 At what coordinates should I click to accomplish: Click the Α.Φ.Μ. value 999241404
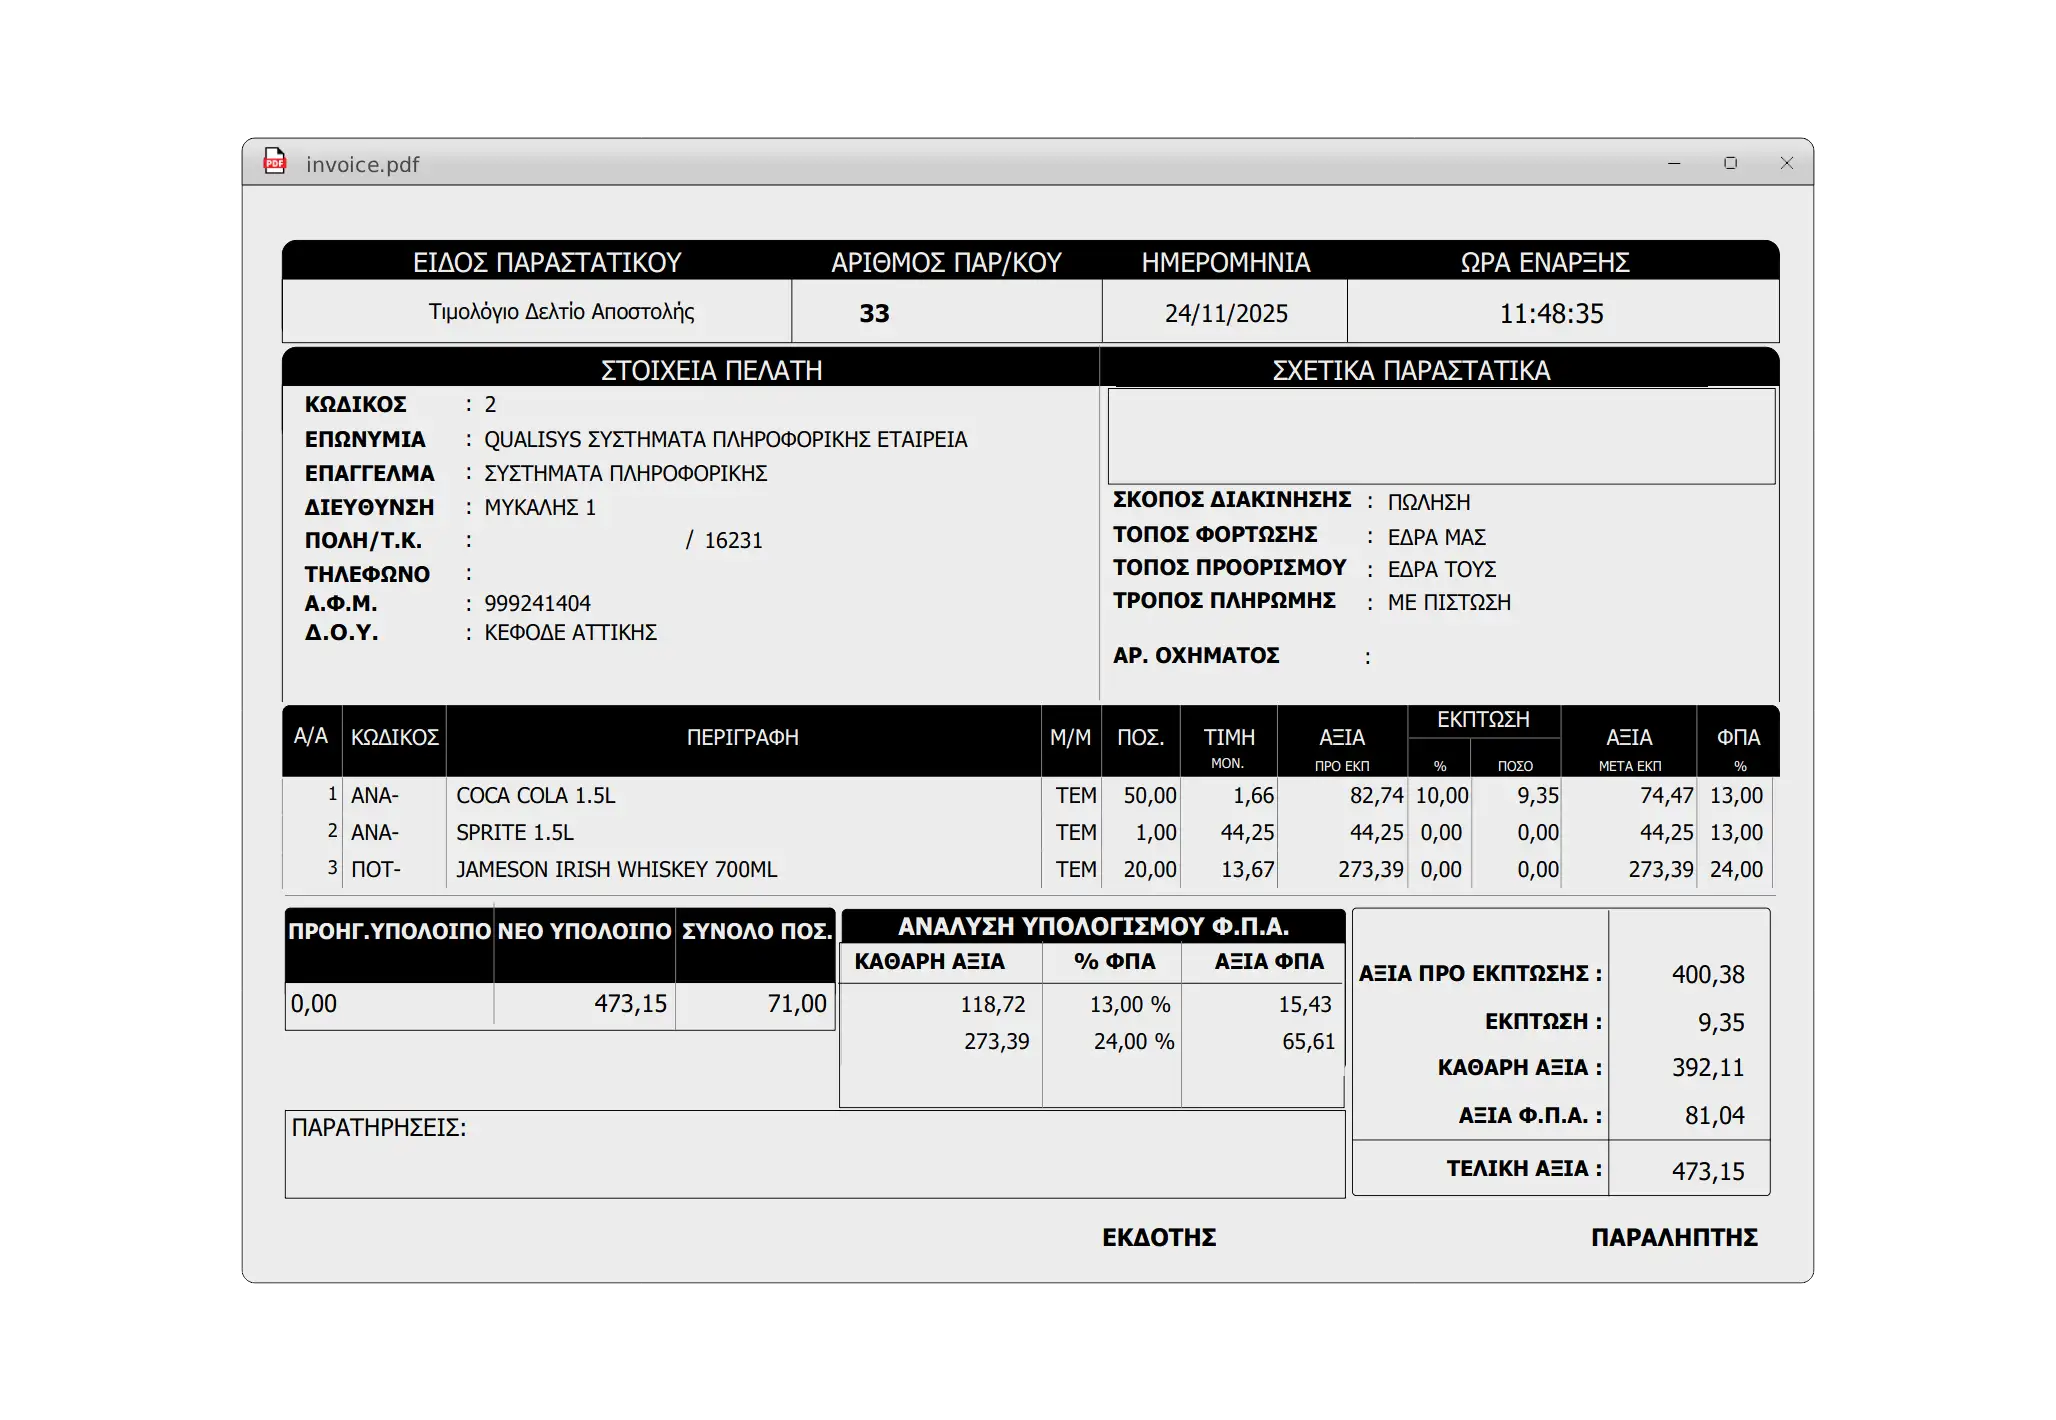coord(538,604)
